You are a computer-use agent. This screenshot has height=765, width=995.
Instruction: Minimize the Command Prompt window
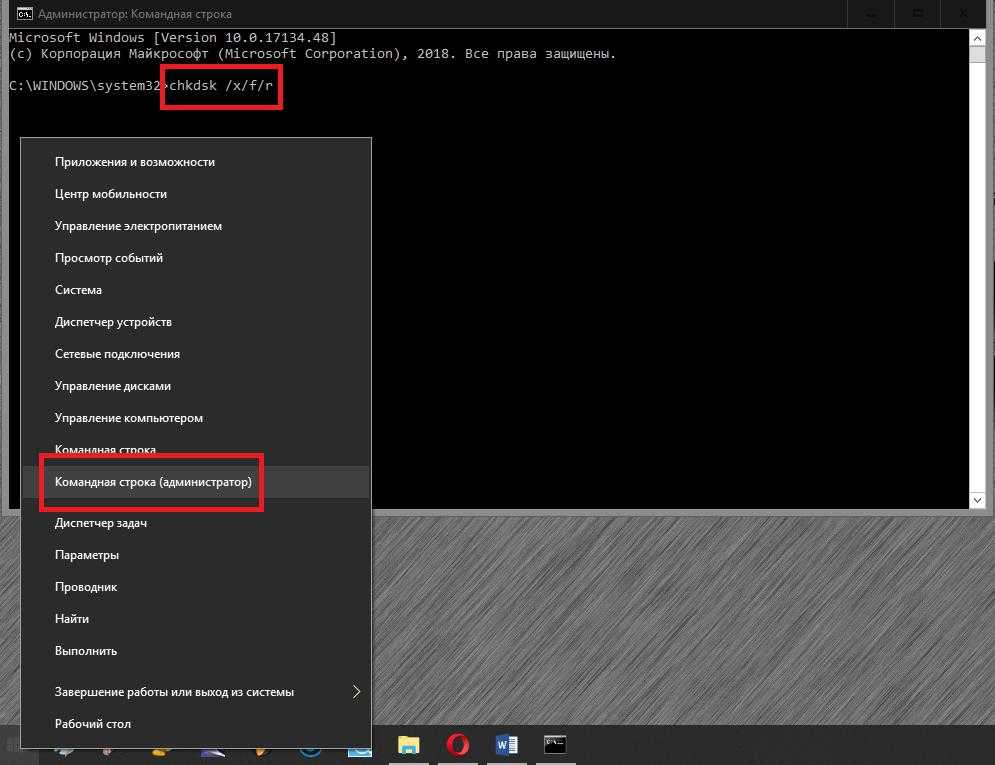(x=870, y=13)
